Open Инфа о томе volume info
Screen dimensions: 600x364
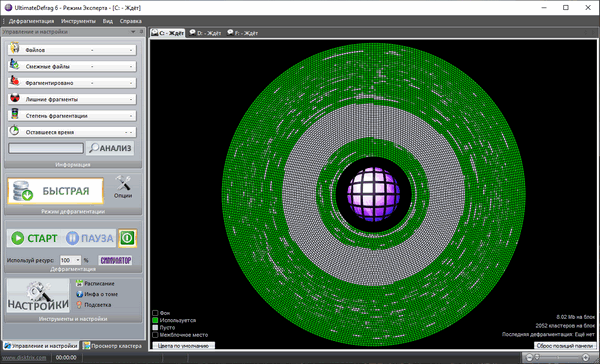97,294
